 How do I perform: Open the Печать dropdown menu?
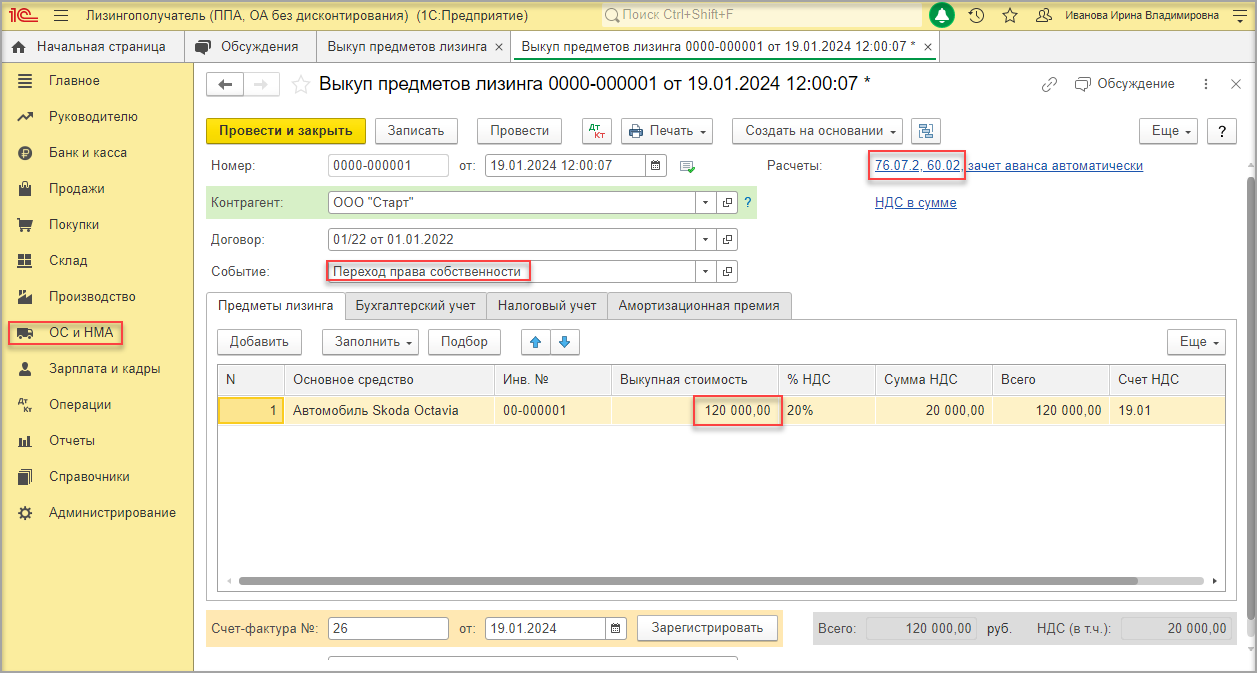tap(666, 131)
